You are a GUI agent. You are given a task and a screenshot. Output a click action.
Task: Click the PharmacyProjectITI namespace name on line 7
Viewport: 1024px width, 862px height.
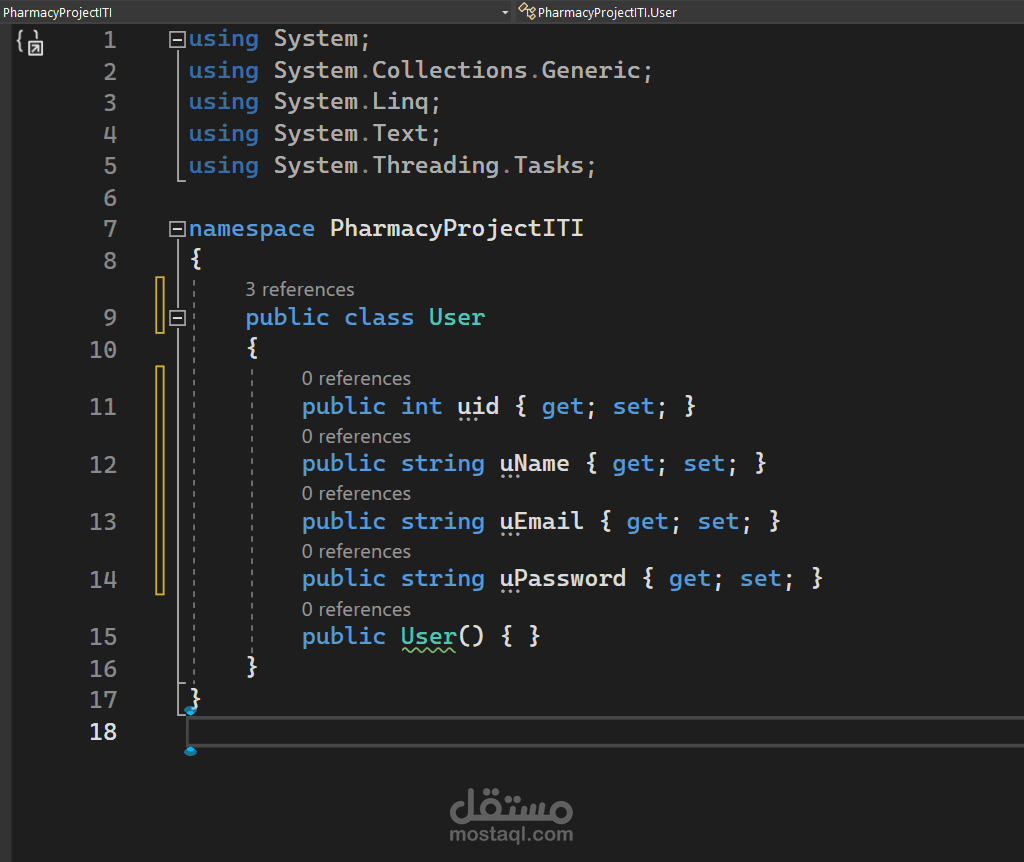(x=456, y=229)
